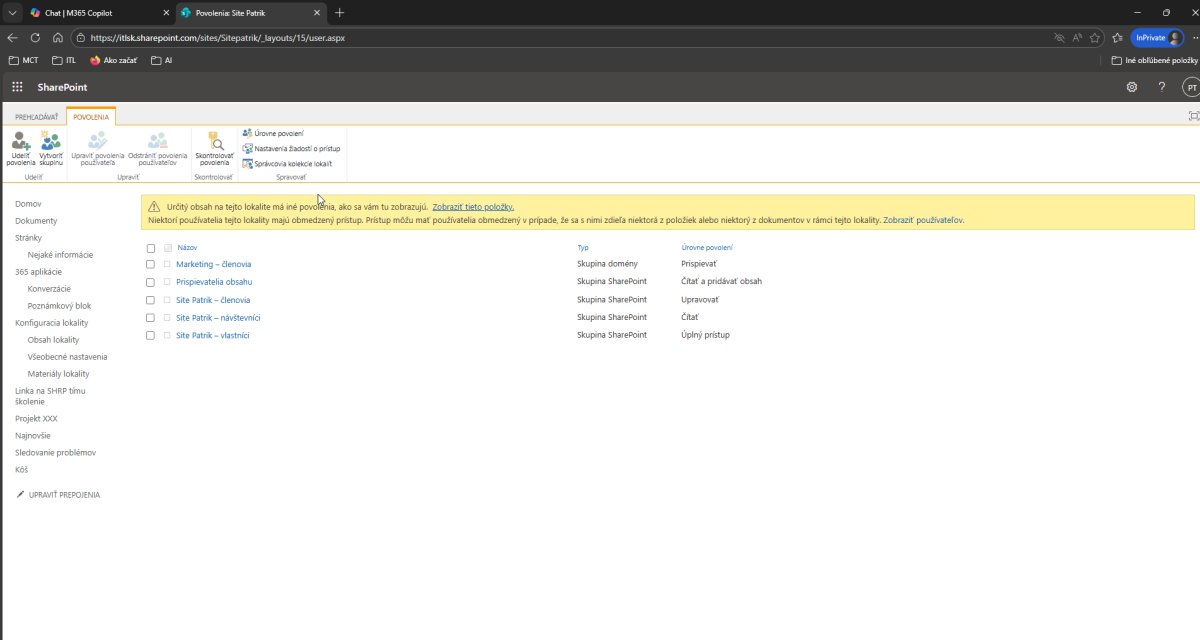Check the Site Patrik – vlastníci row
The image size is (1200, 640).
point(150,335)
